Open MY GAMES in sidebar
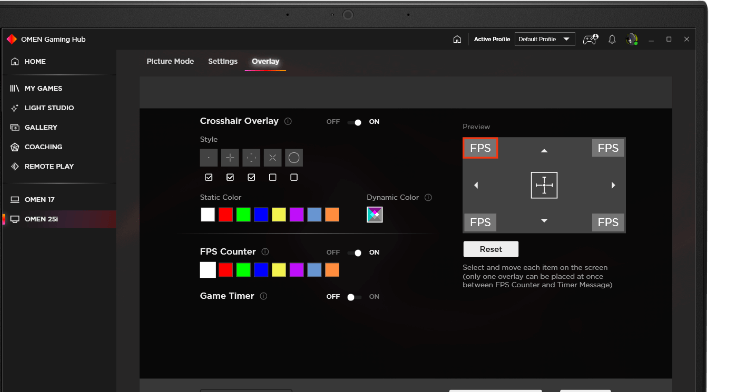This screenshot has height=392, width=734. [37, 89]
